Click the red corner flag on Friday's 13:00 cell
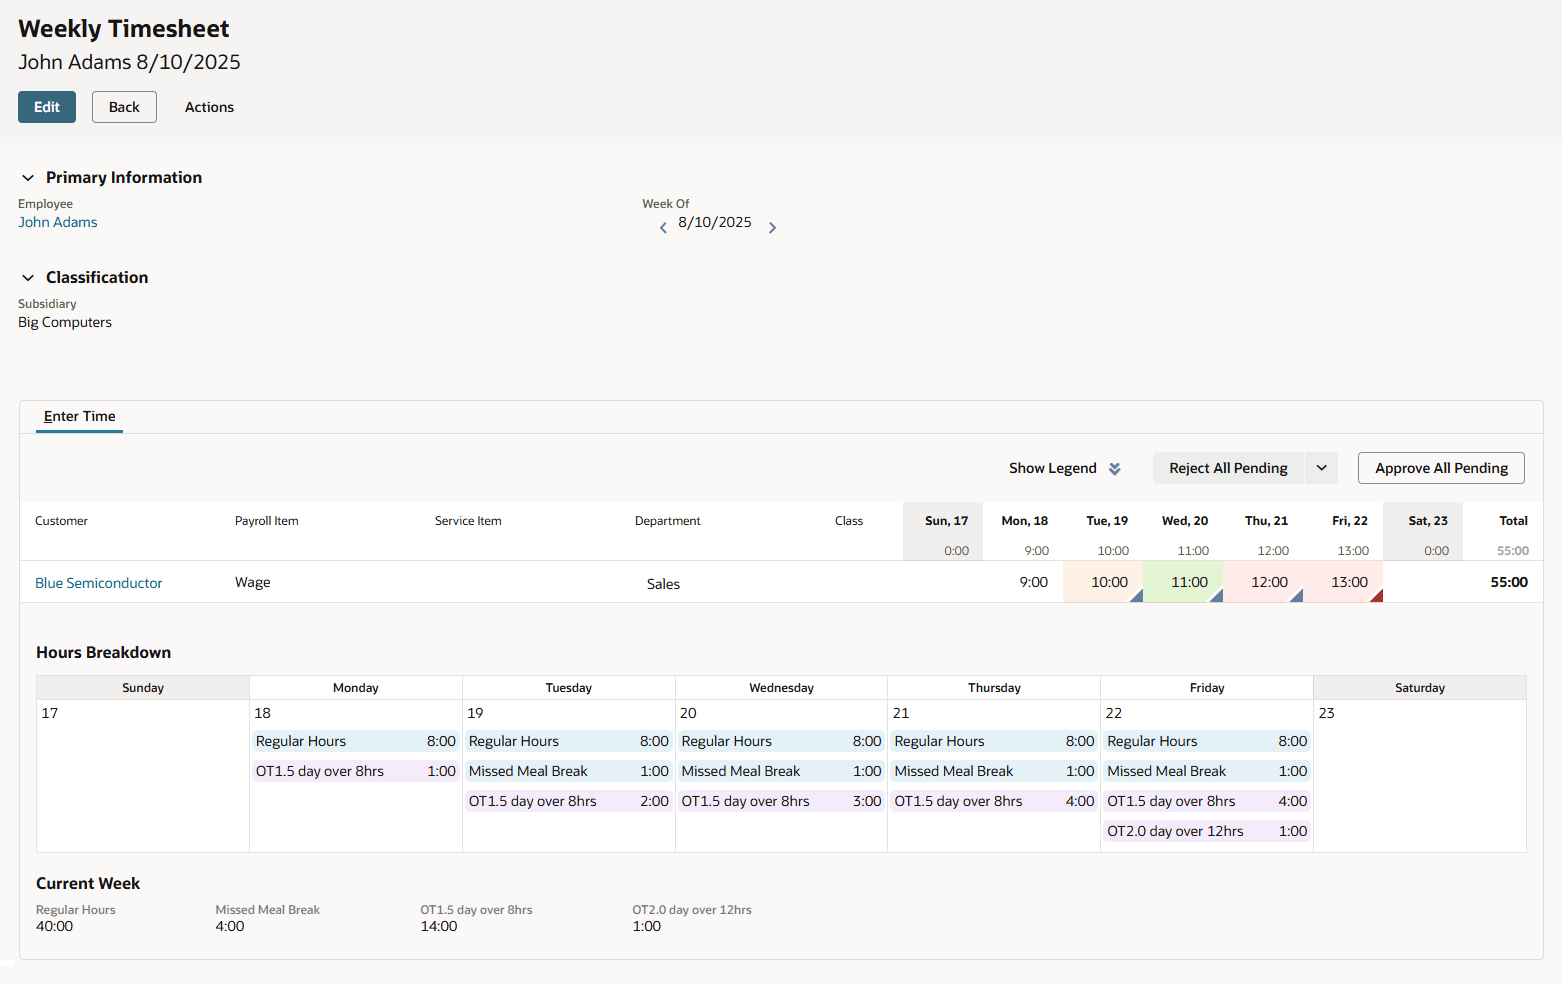 (x=1377, y=596)
